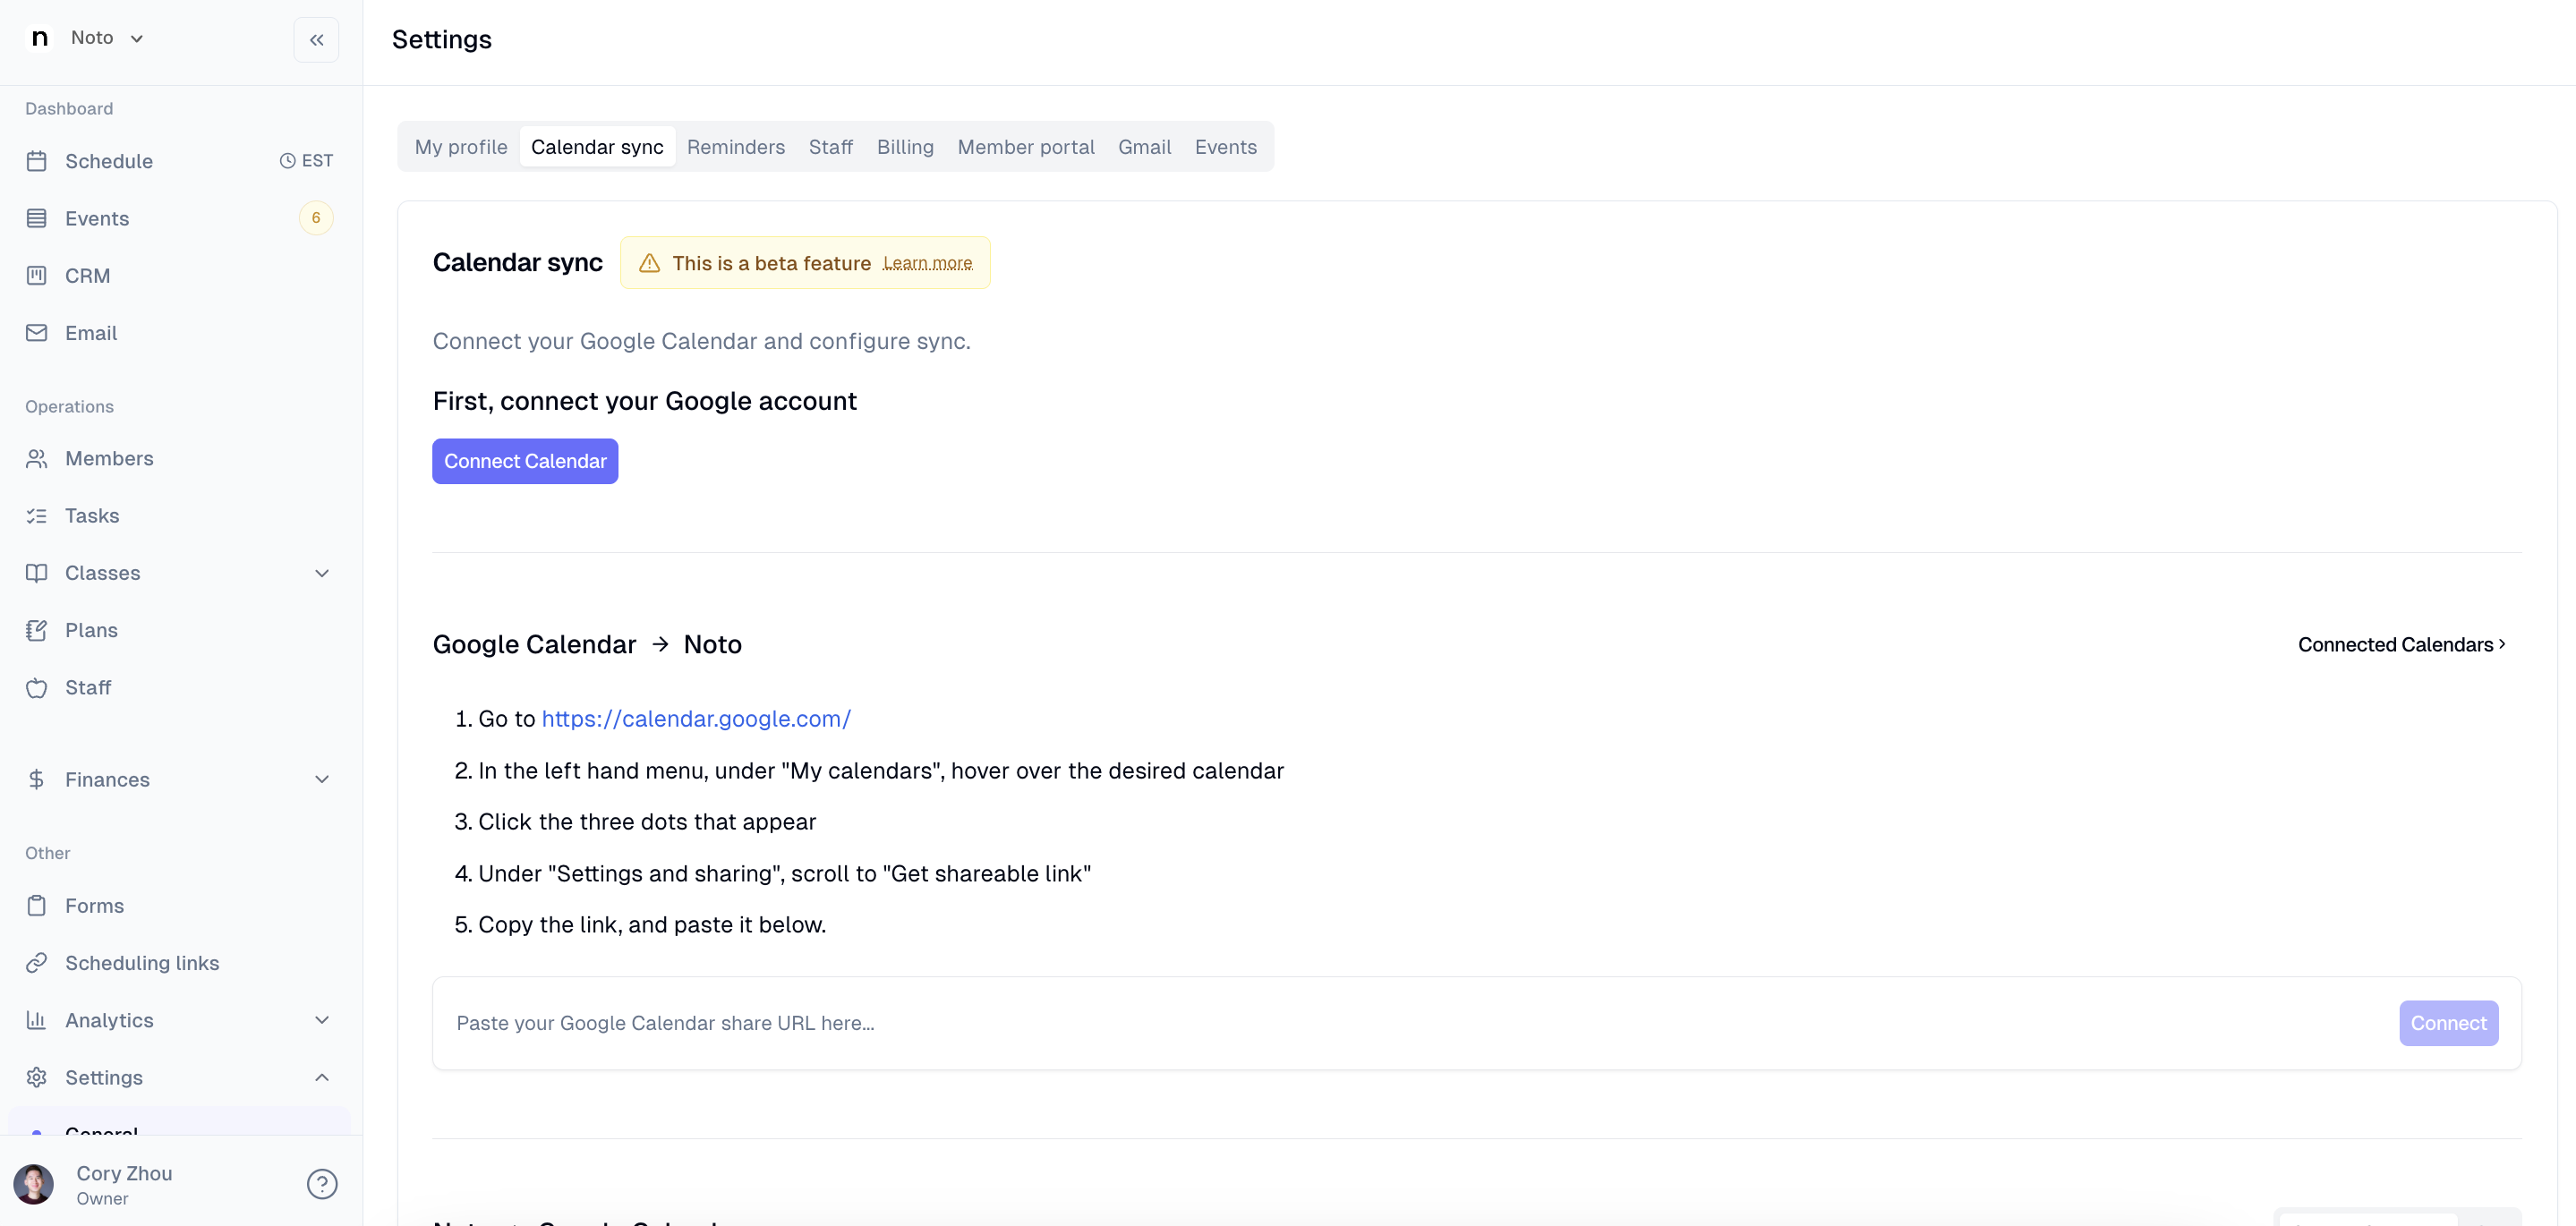Click Cory Zhou's avatar photo
This screenshot has width=2576, height=1226.
pyautogui.click(x=34, y=1184)
